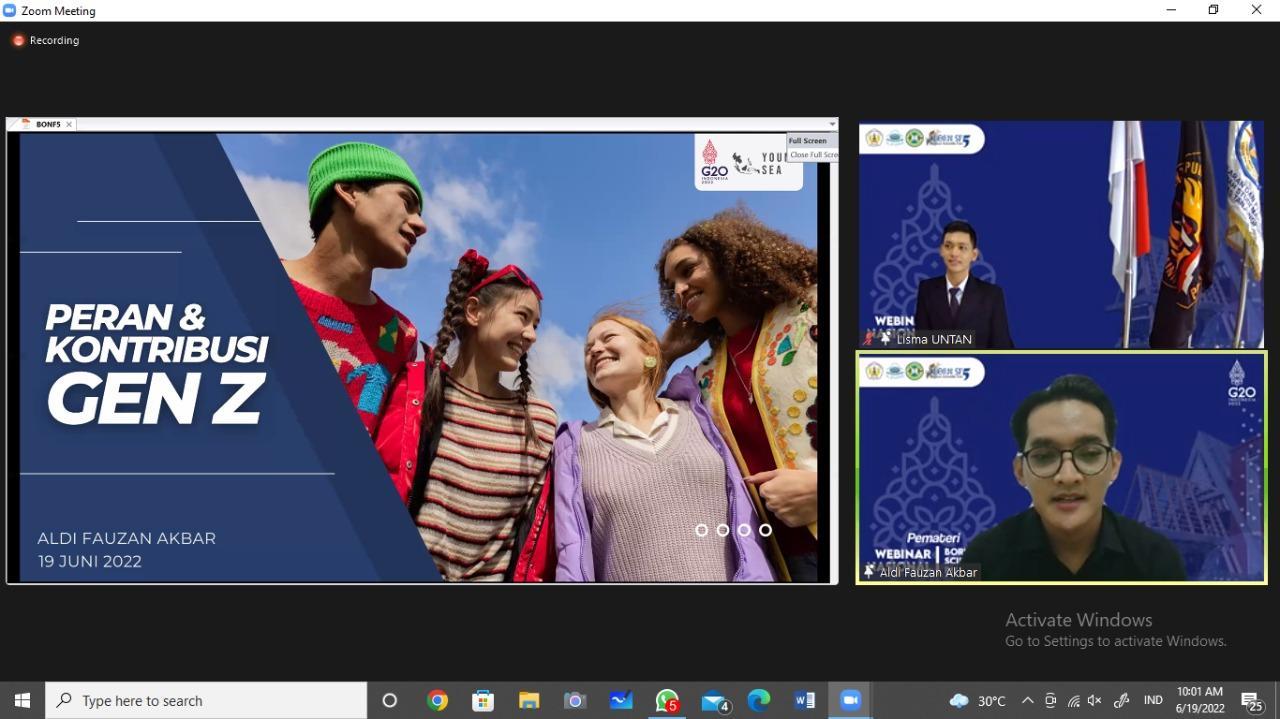Open the Mail app in taskbar

[x=713, y=701]
